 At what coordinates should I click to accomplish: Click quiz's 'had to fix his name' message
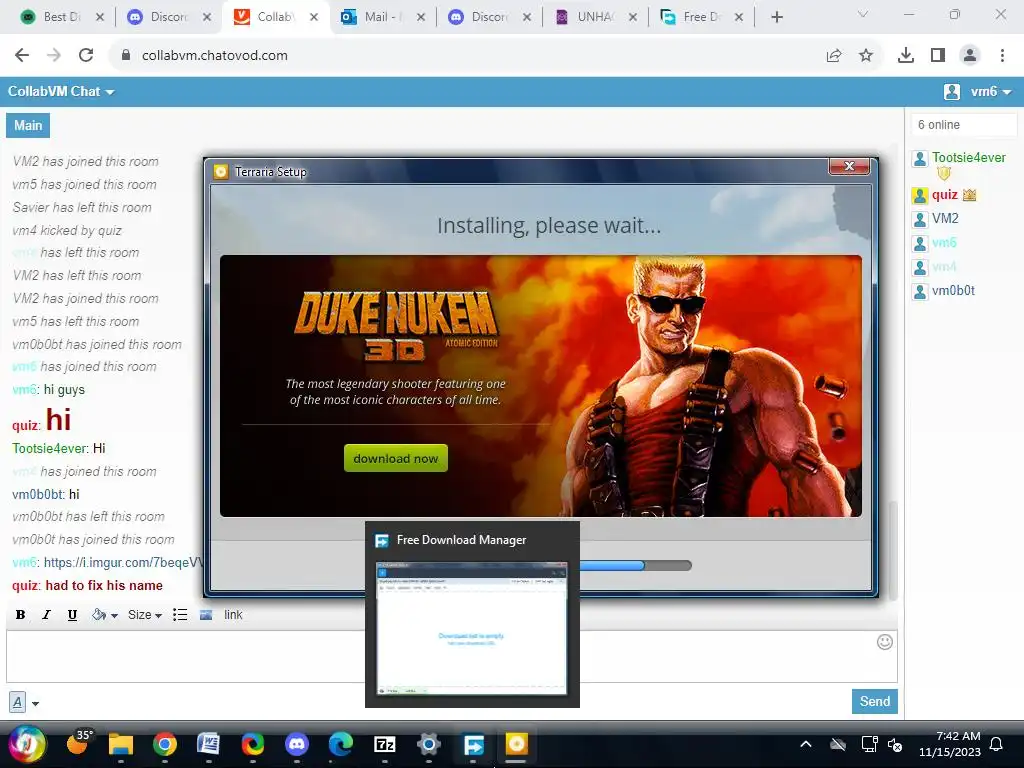click(x=104, y=585)
